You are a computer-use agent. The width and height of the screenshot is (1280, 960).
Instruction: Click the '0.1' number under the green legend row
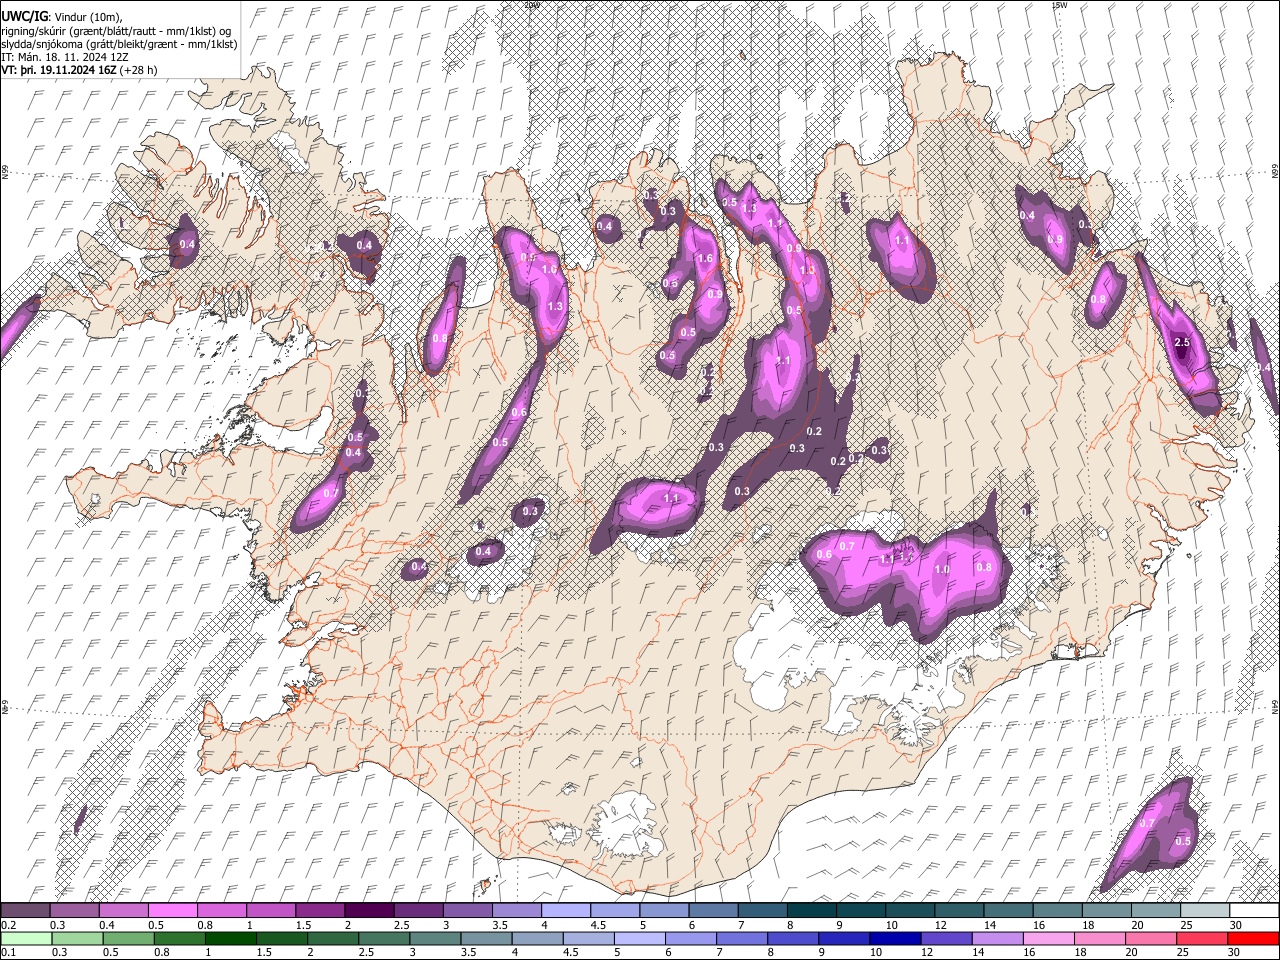8,953
